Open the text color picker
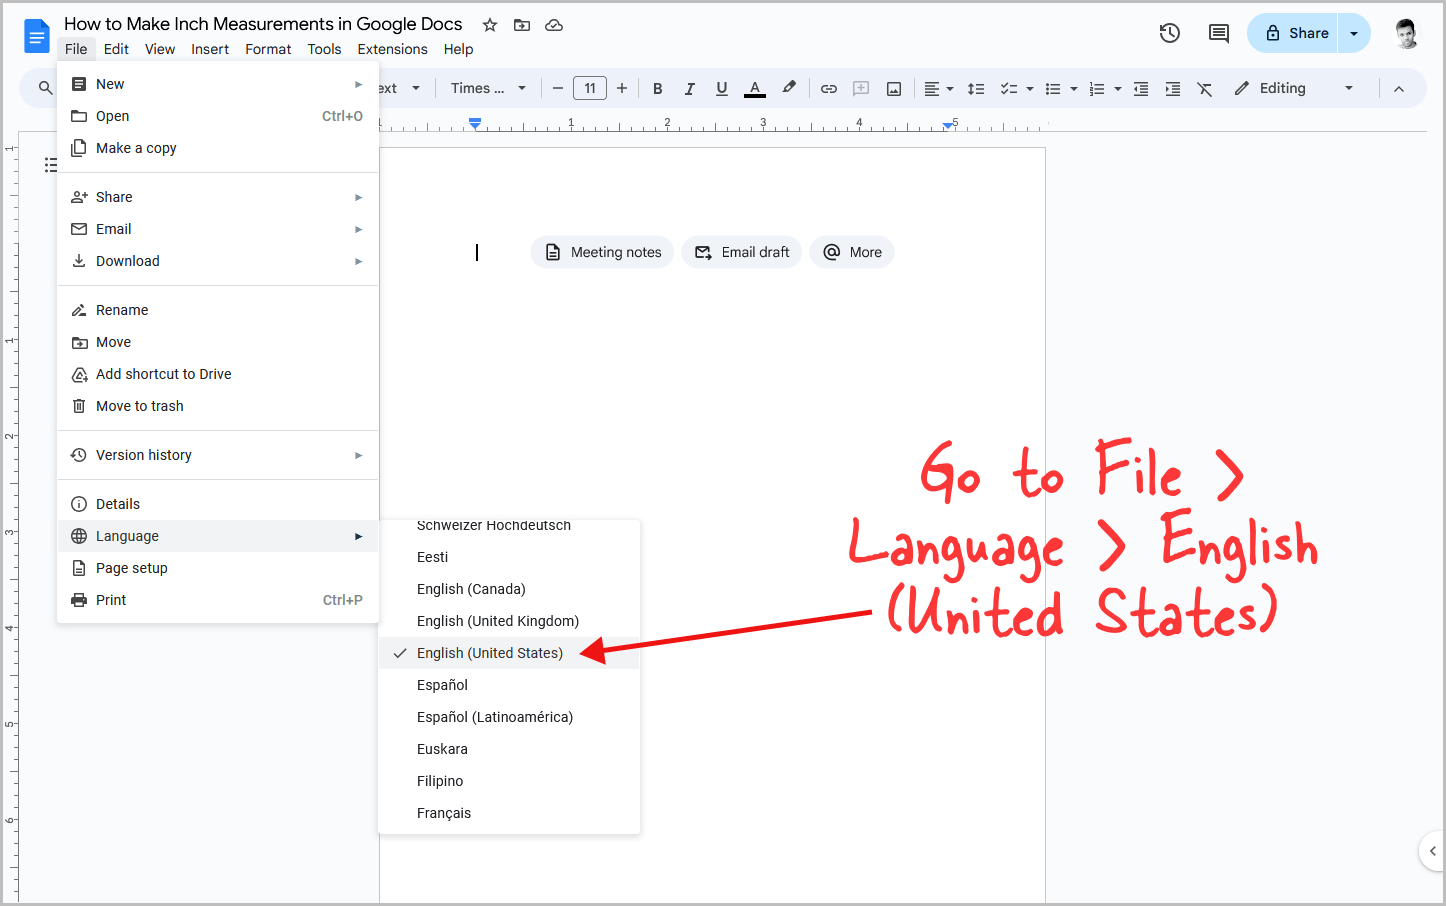 click(x=755, y=88)
